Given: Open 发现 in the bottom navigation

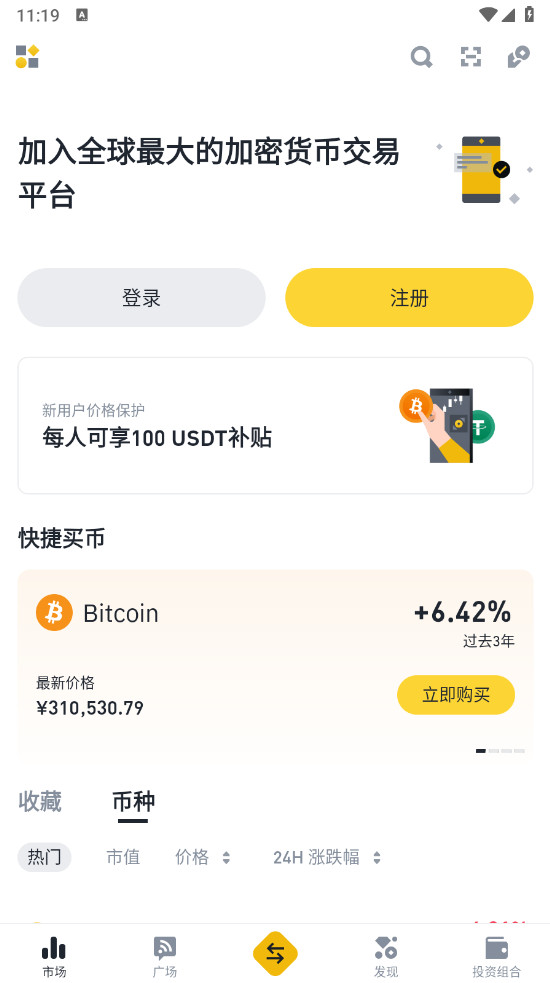Looking at the screenshot, I should [386, 957].
